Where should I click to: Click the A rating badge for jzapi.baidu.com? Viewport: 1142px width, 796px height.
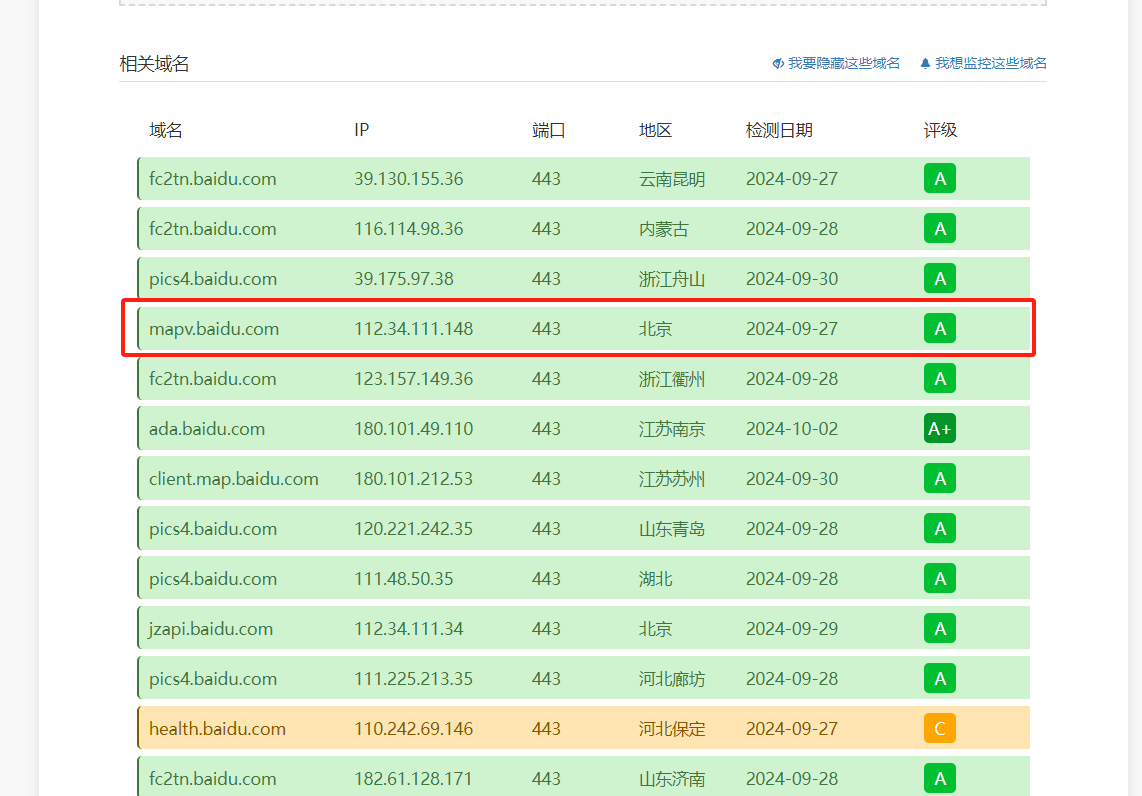(x=940, y=628)
